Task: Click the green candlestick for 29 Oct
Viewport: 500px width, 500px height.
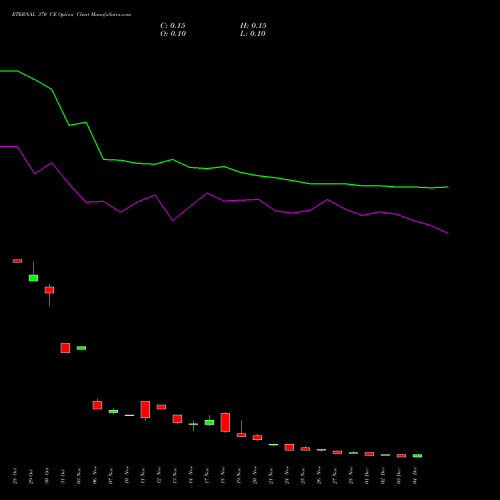Action: pyautogui.click(x=33, y=278)
